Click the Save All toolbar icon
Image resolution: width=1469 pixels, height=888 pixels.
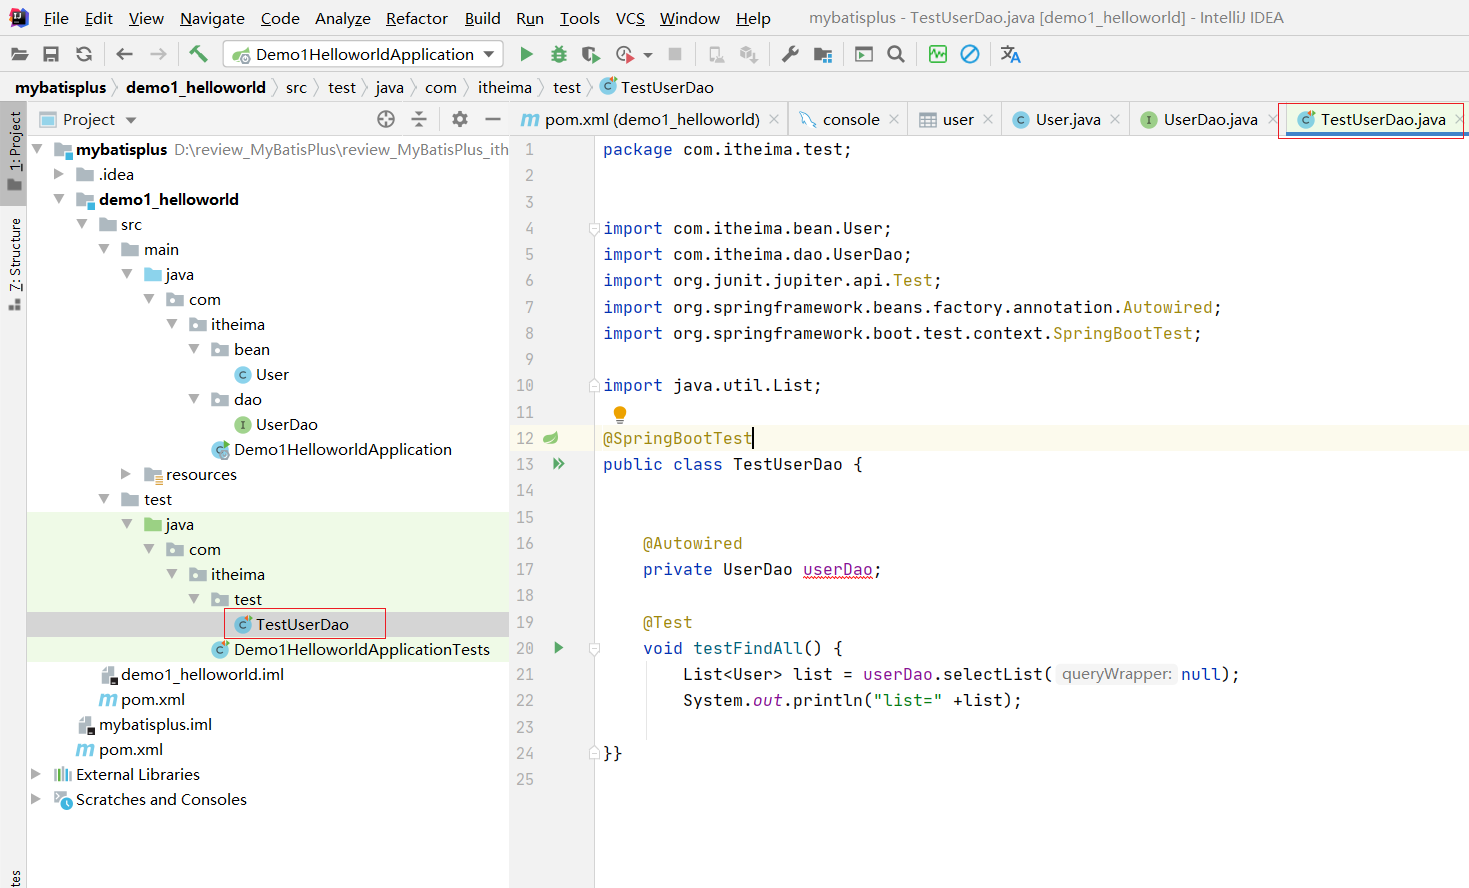51,54
